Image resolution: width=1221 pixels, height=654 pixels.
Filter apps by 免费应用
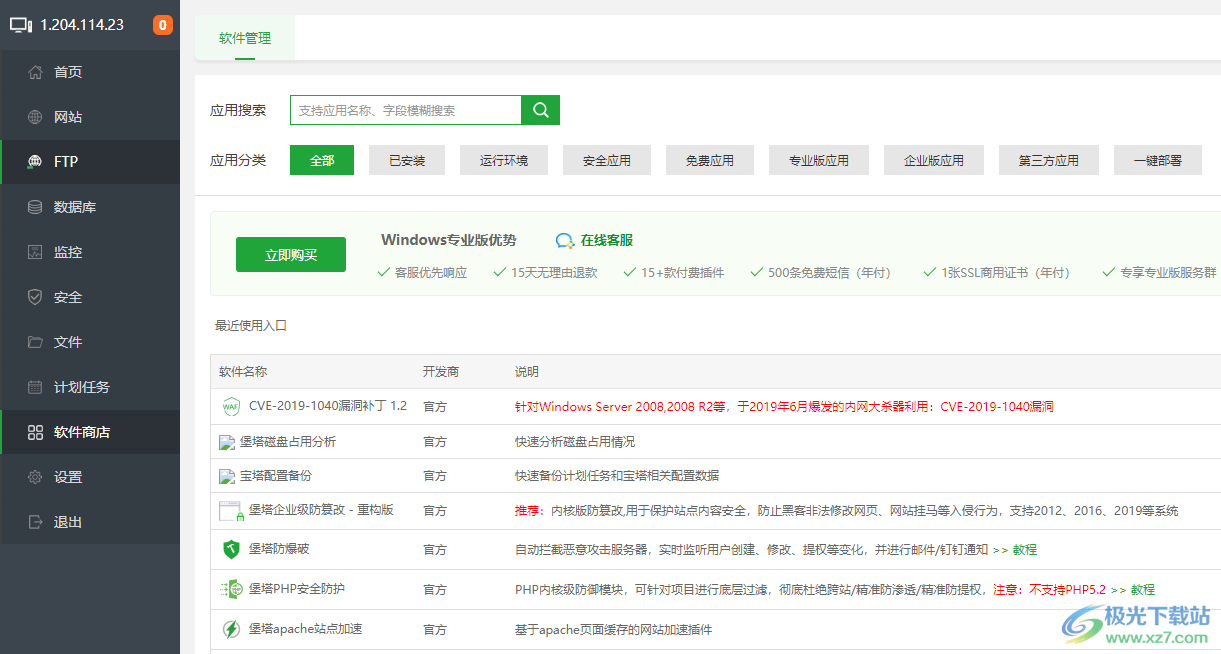pyautogui.click(x=710, y=160)
